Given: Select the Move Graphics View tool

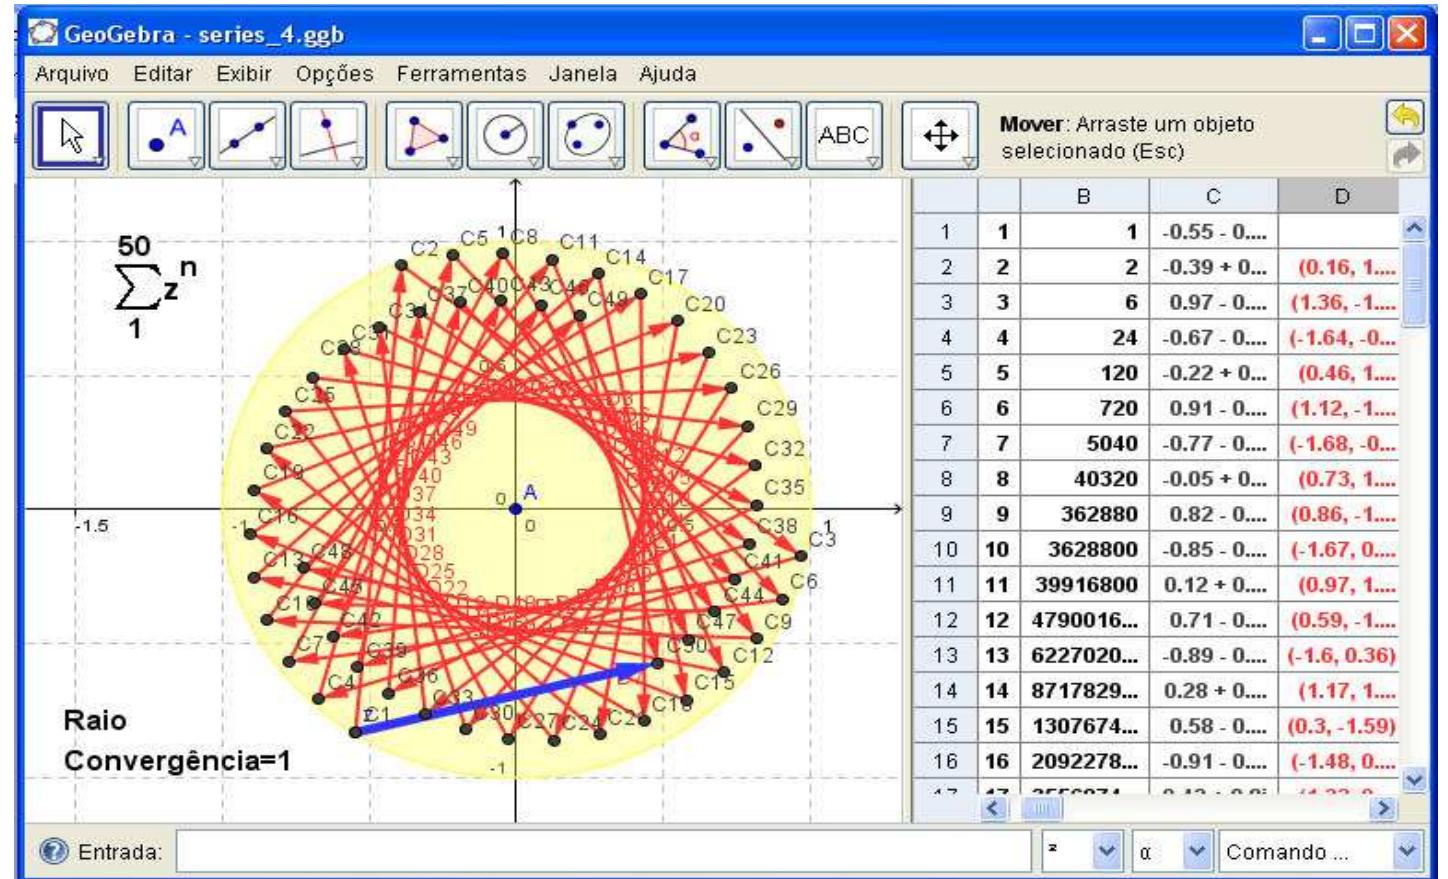Looking at the screenshot, I should pyautogui.click(x=940, y=135).
